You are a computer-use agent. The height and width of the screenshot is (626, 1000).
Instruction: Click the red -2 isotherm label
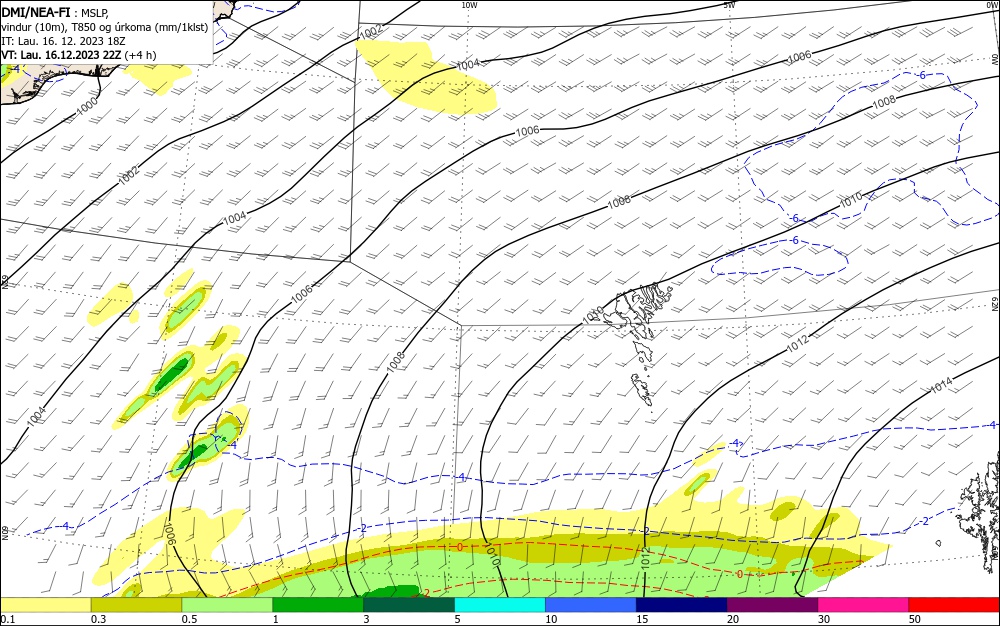pos(425,593)
